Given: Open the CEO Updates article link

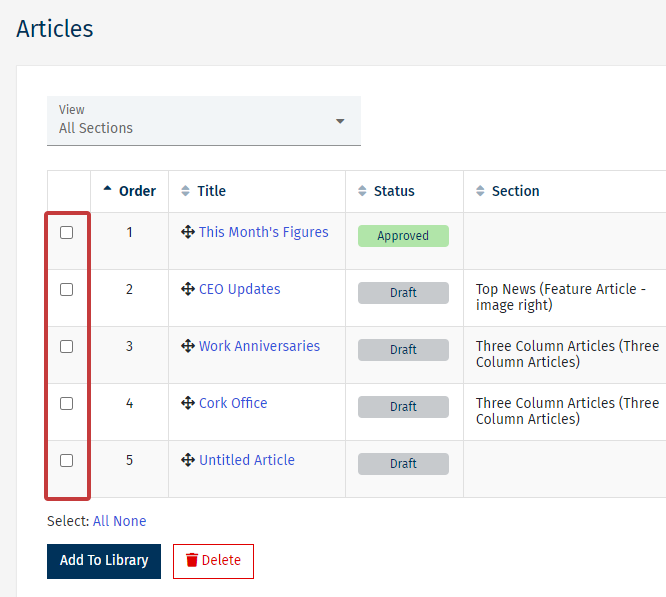Looking at the screenshot, I should point(239,289).
